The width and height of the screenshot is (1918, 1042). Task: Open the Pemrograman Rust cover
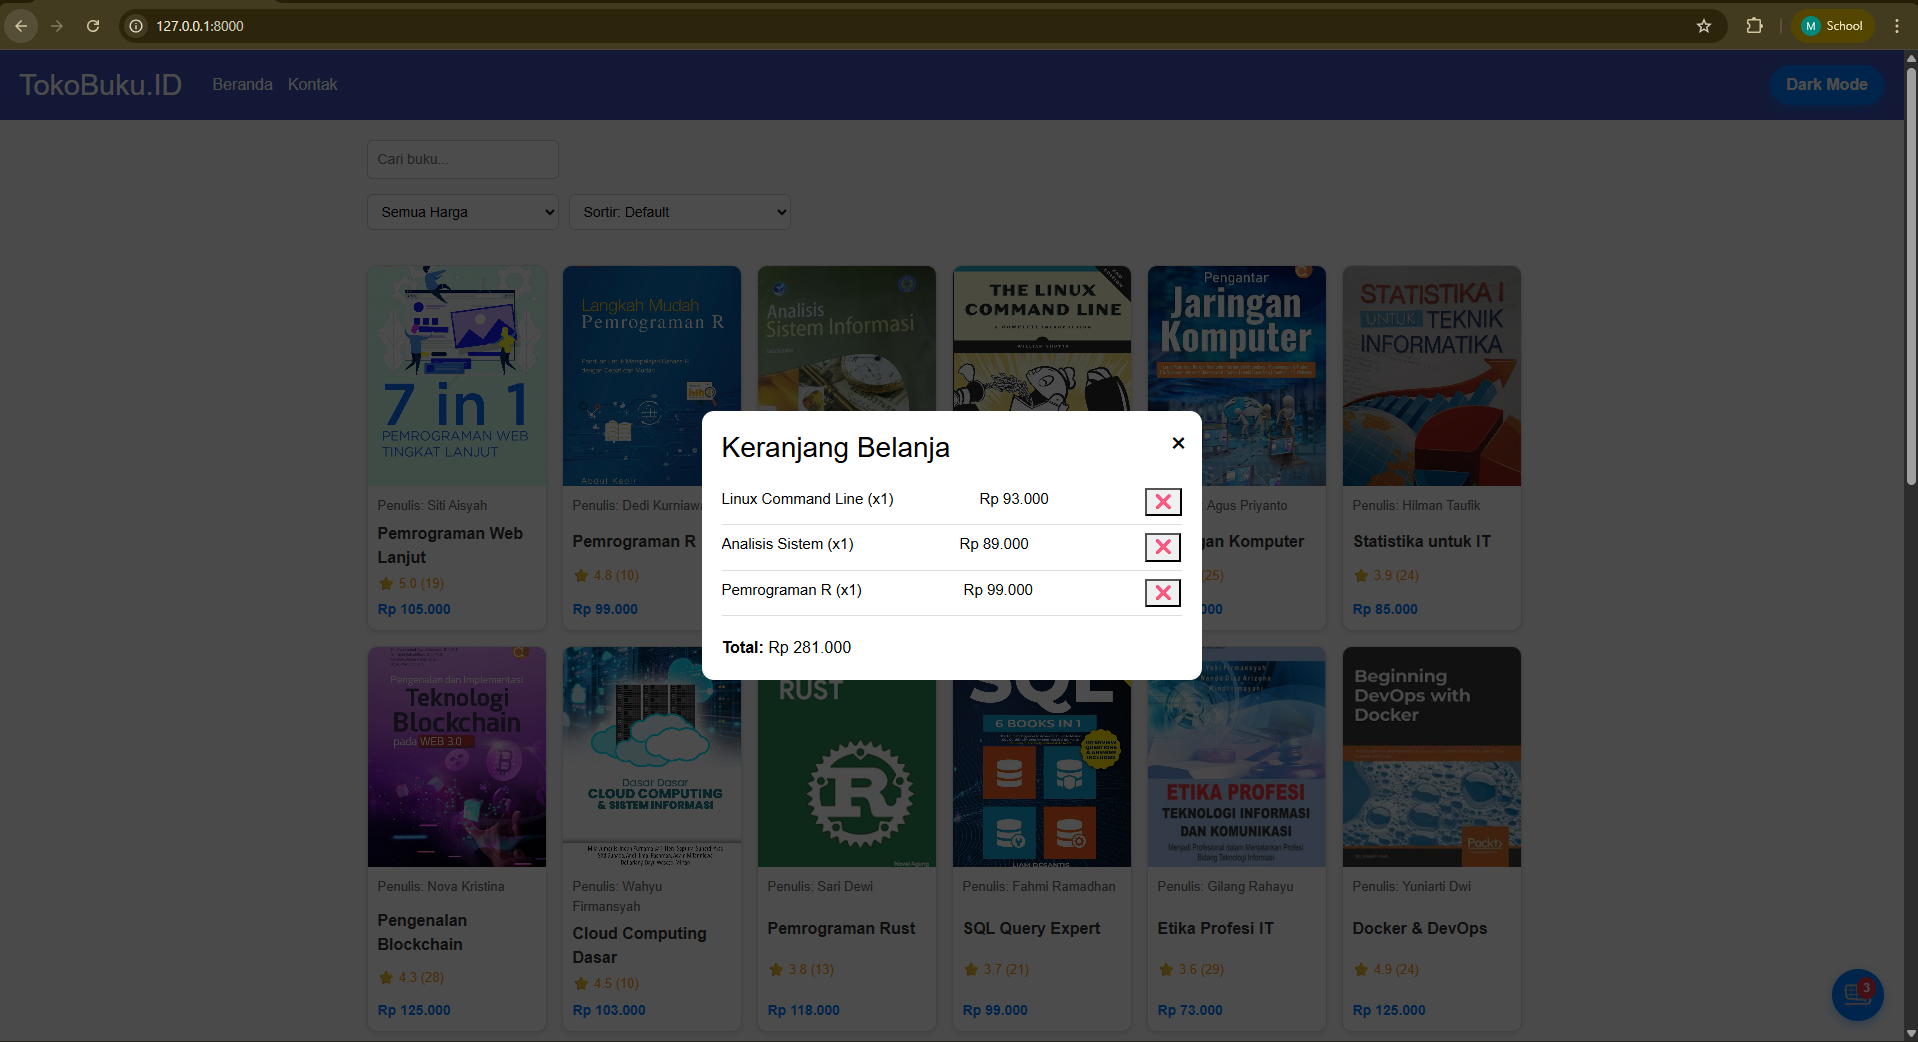coord(847,773)
